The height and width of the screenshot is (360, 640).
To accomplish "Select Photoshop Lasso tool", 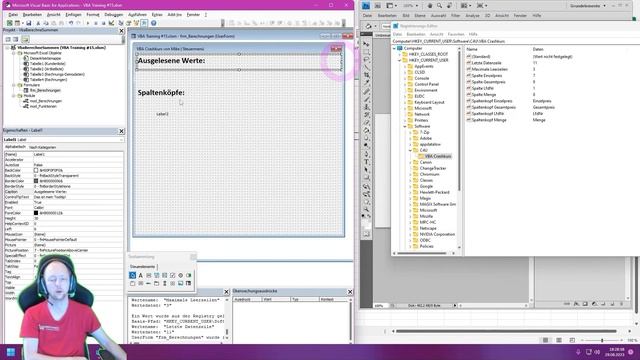I will pyautogui.click(x=367, y=60).
